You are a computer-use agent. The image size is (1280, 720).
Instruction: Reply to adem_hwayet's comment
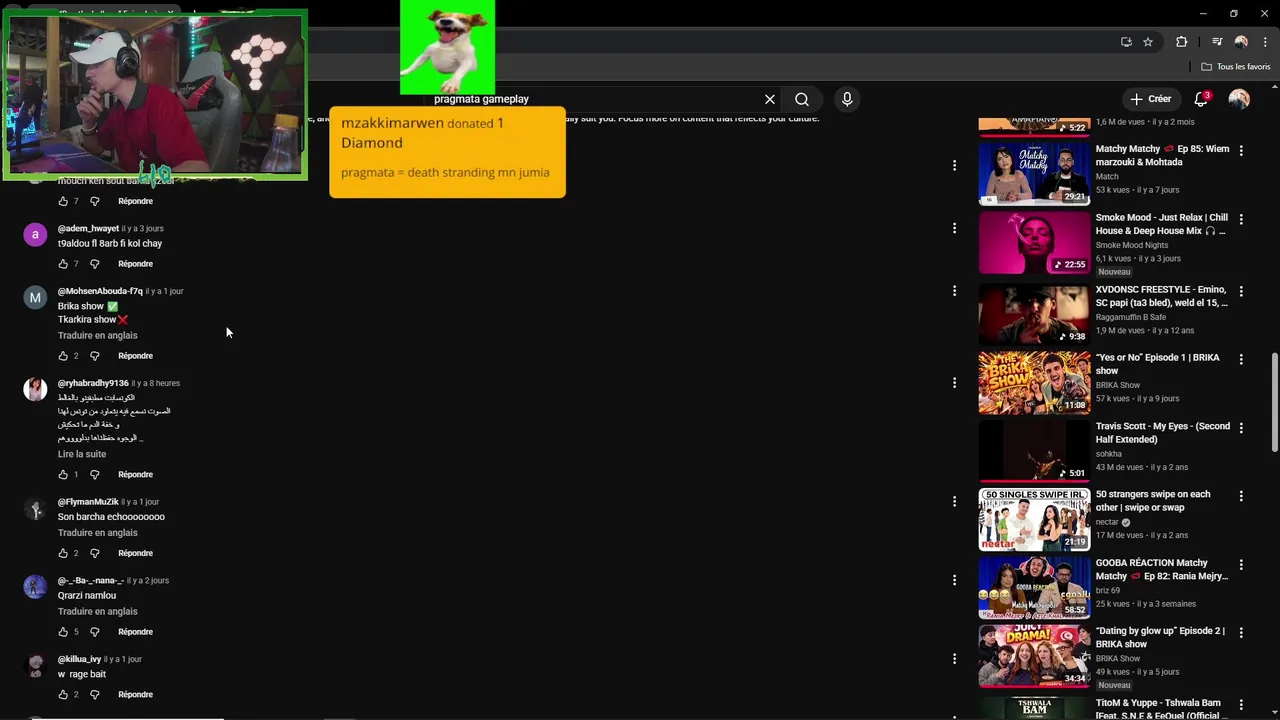pos(135,264)
